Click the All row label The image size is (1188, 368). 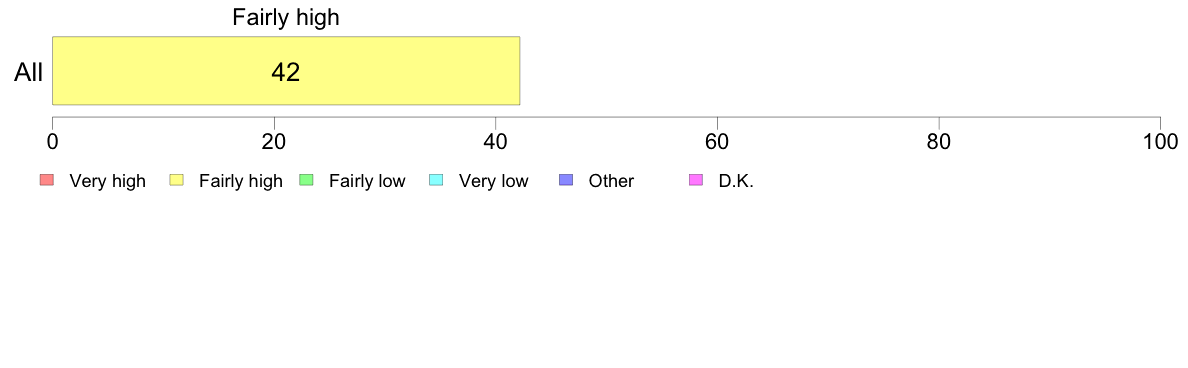tap(29, 72)
